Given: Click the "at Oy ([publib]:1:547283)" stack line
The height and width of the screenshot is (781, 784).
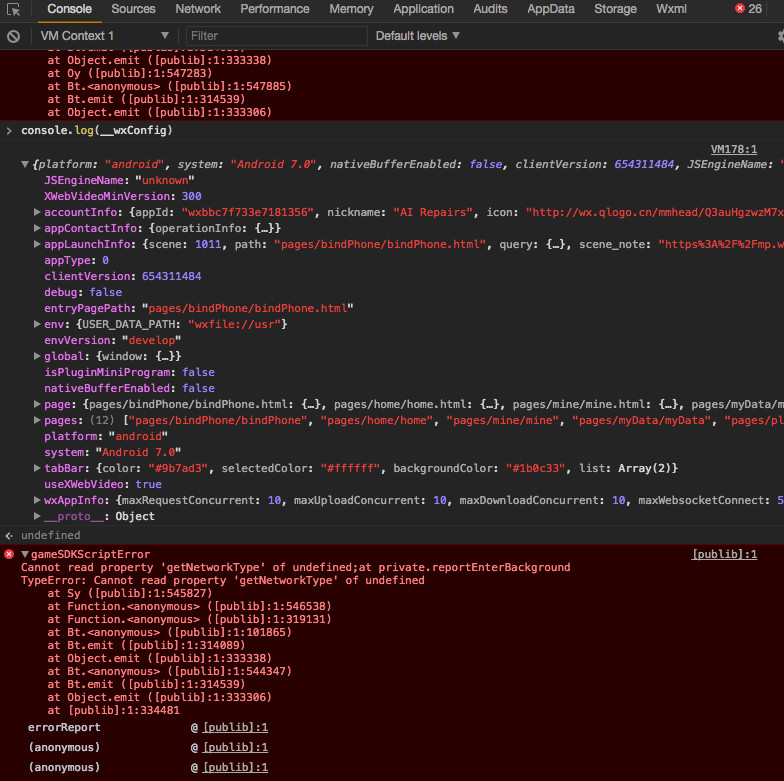Looking at the screenshot, I should [x=130, y=73].
